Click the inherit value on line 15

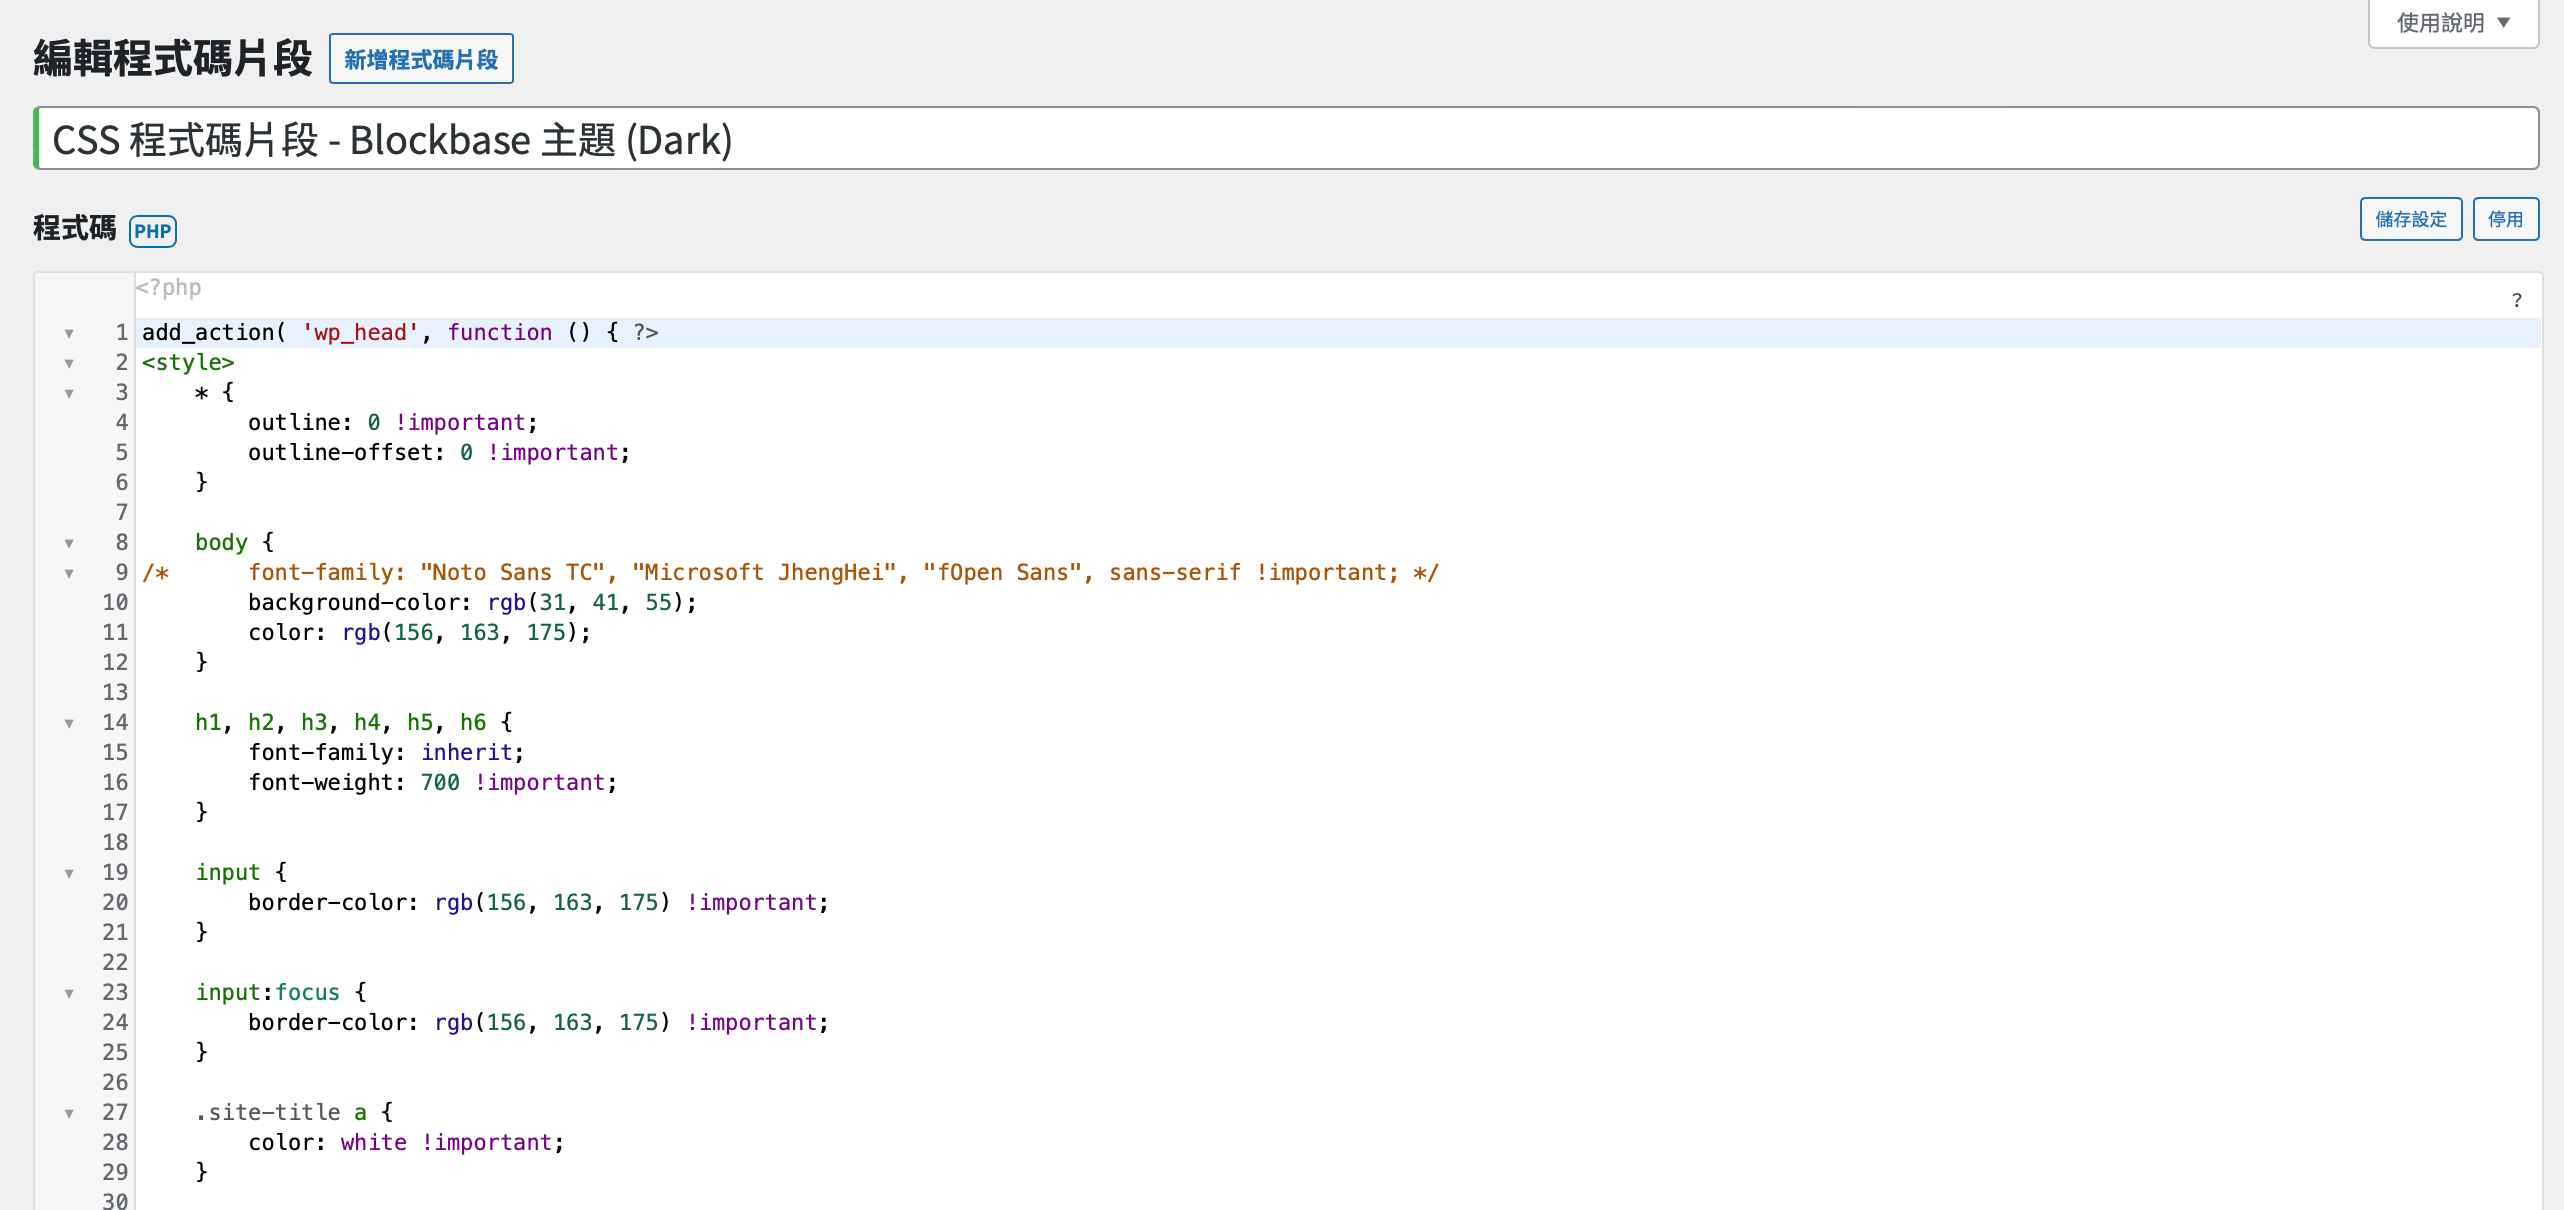467,753
